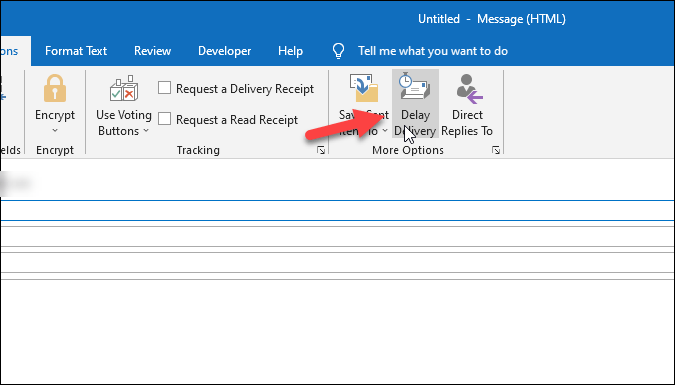Click the Tell me what you want to do box
The width and height of the screenshot is (675, 385).
pyautogui.click(x=433, y=51)
